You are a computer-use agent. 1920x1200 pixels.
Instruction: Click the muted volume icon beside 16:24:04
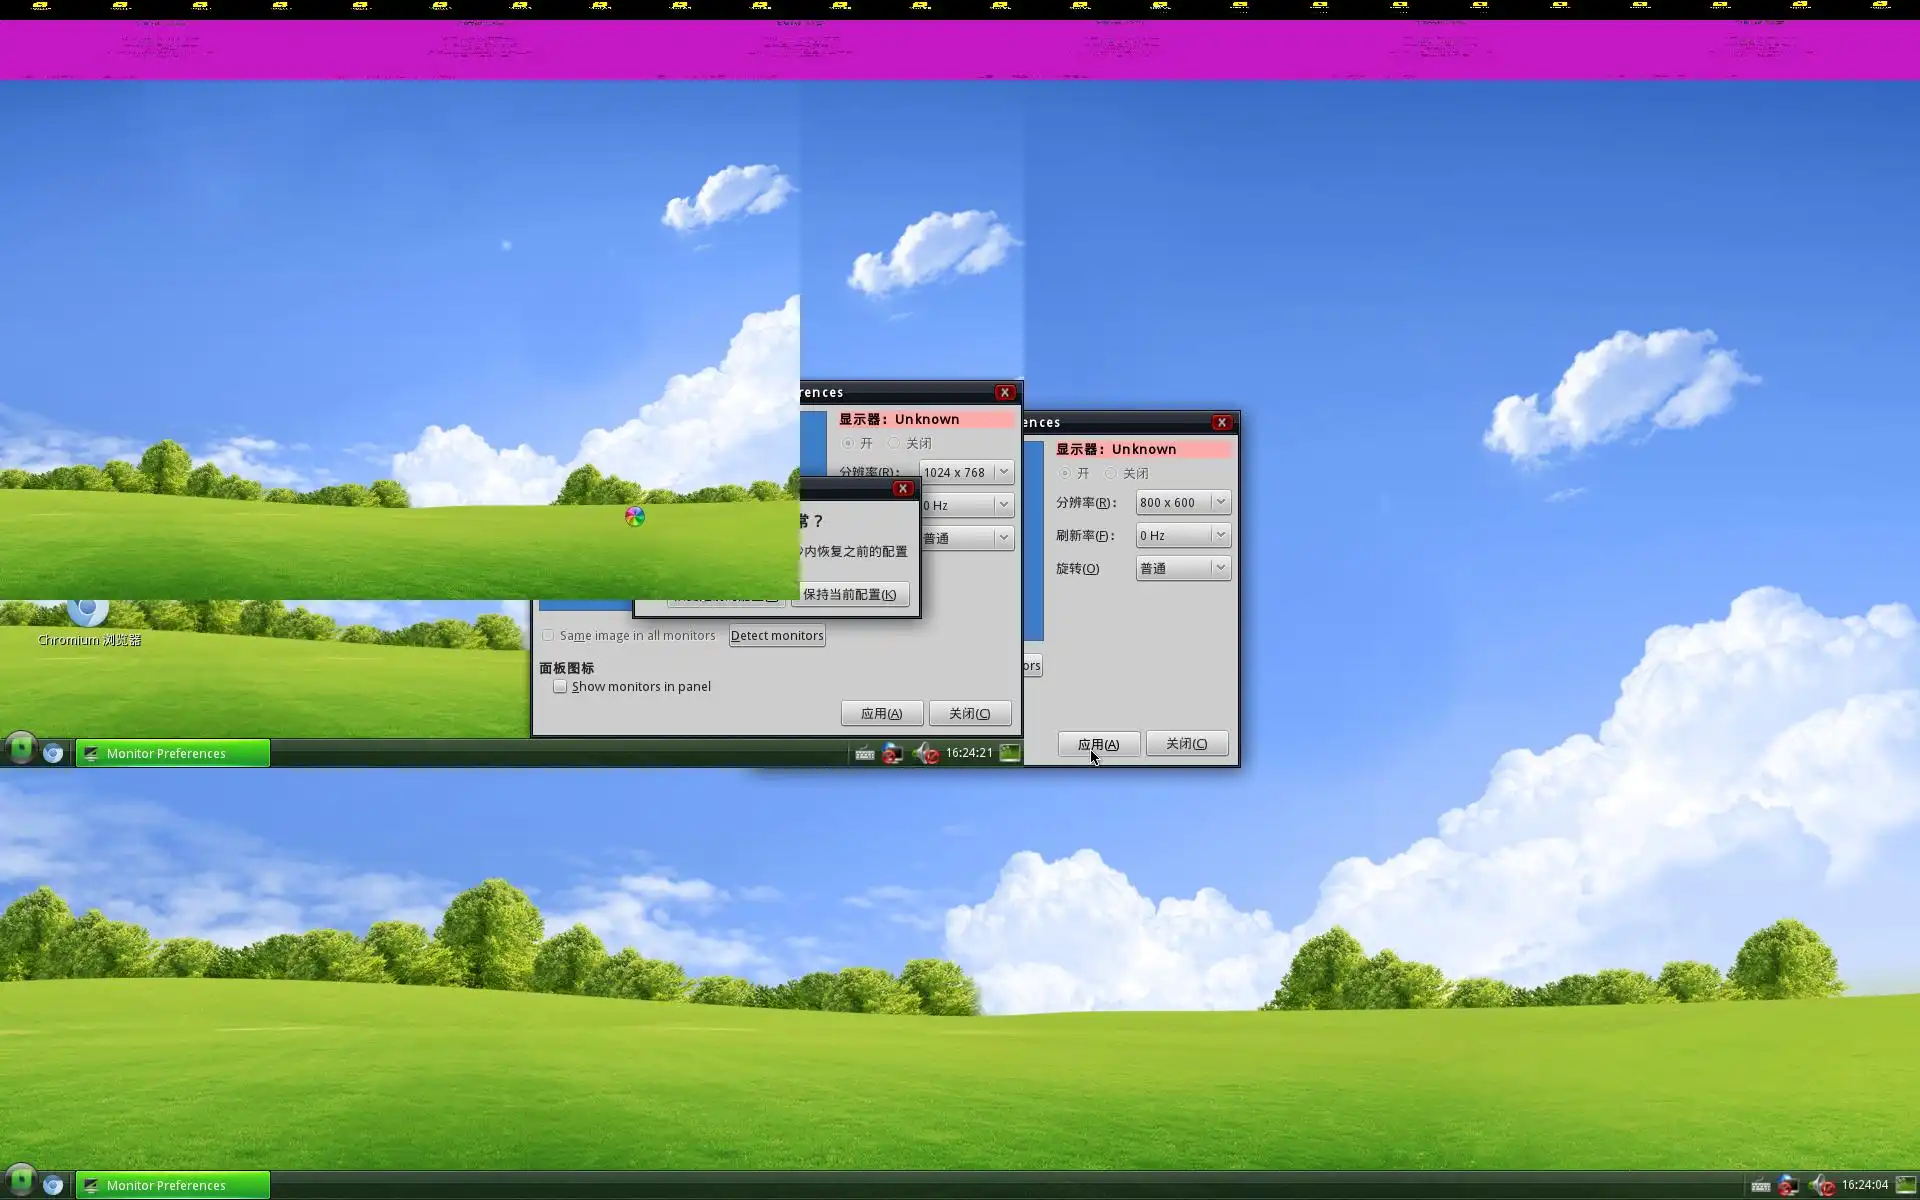[1822, 1186]
